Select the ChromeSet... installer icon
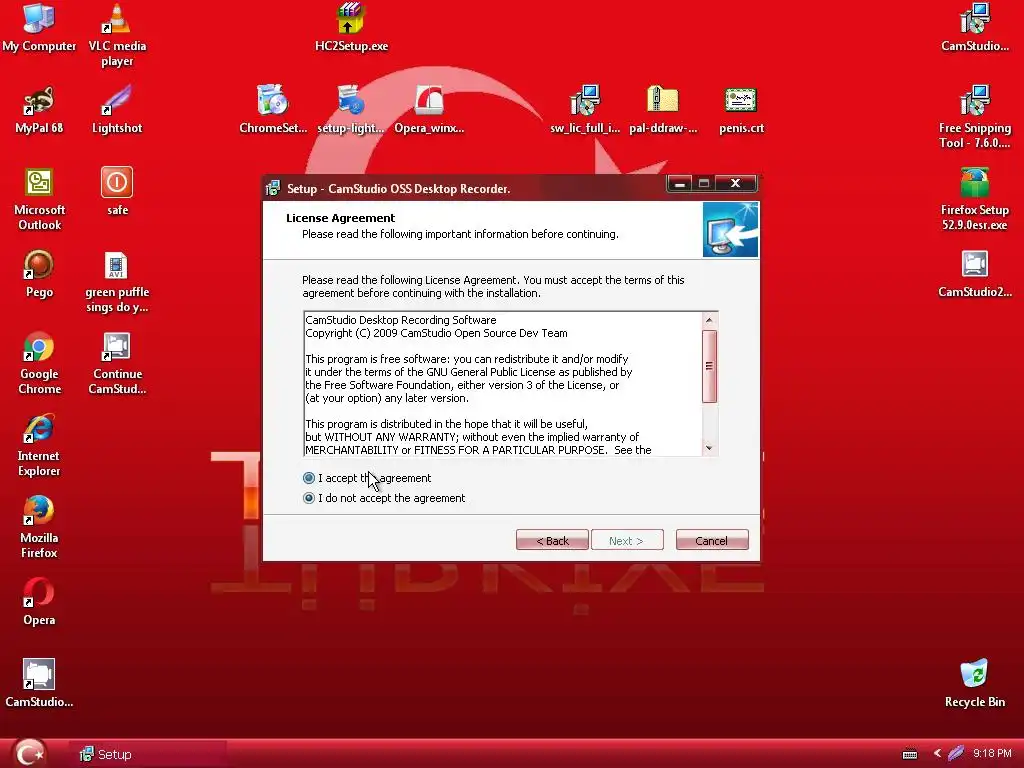 (x=273, y=109)
